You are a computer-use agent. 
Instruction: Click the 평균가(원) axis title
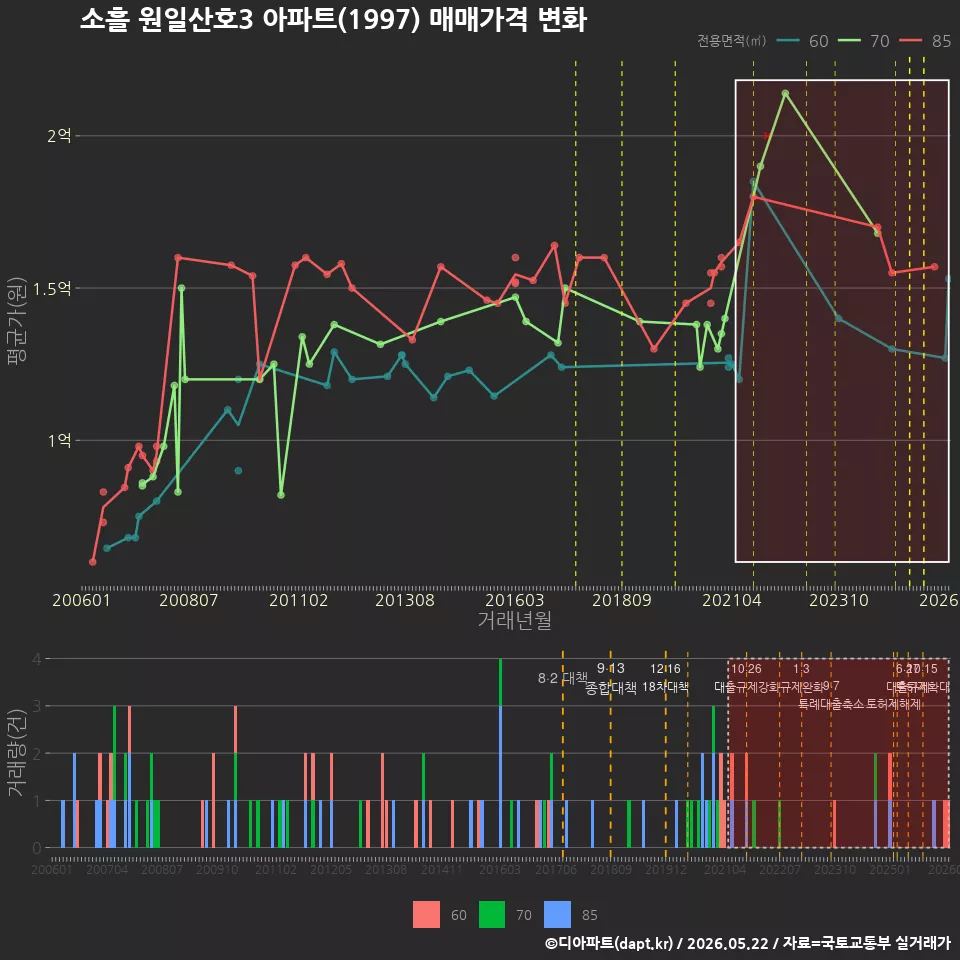click(x=17, y=321)
